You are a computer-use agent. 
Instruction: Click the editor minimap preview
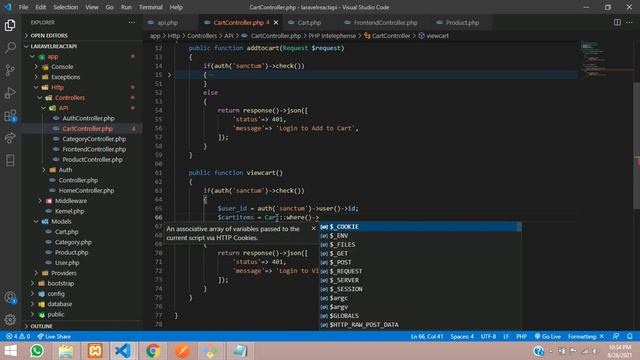click(606, 59)
